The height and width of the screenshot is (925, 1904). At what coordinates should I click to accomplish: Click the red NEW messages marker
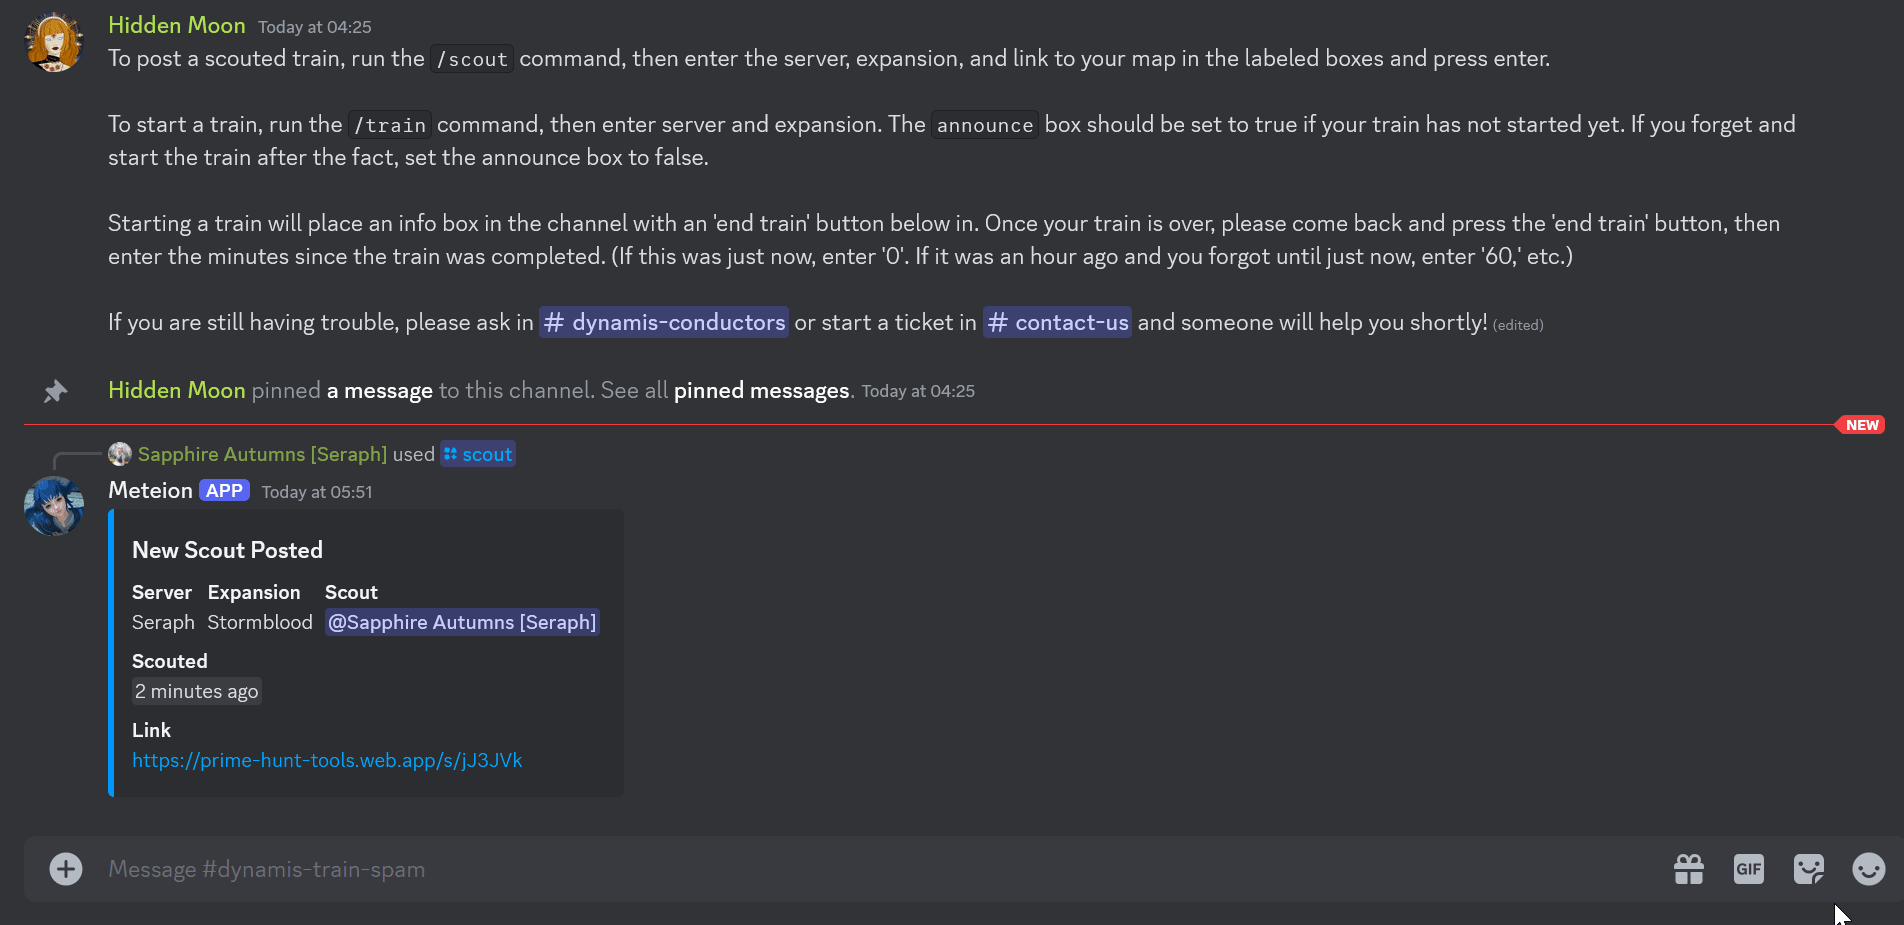(x=1861, y=425)
